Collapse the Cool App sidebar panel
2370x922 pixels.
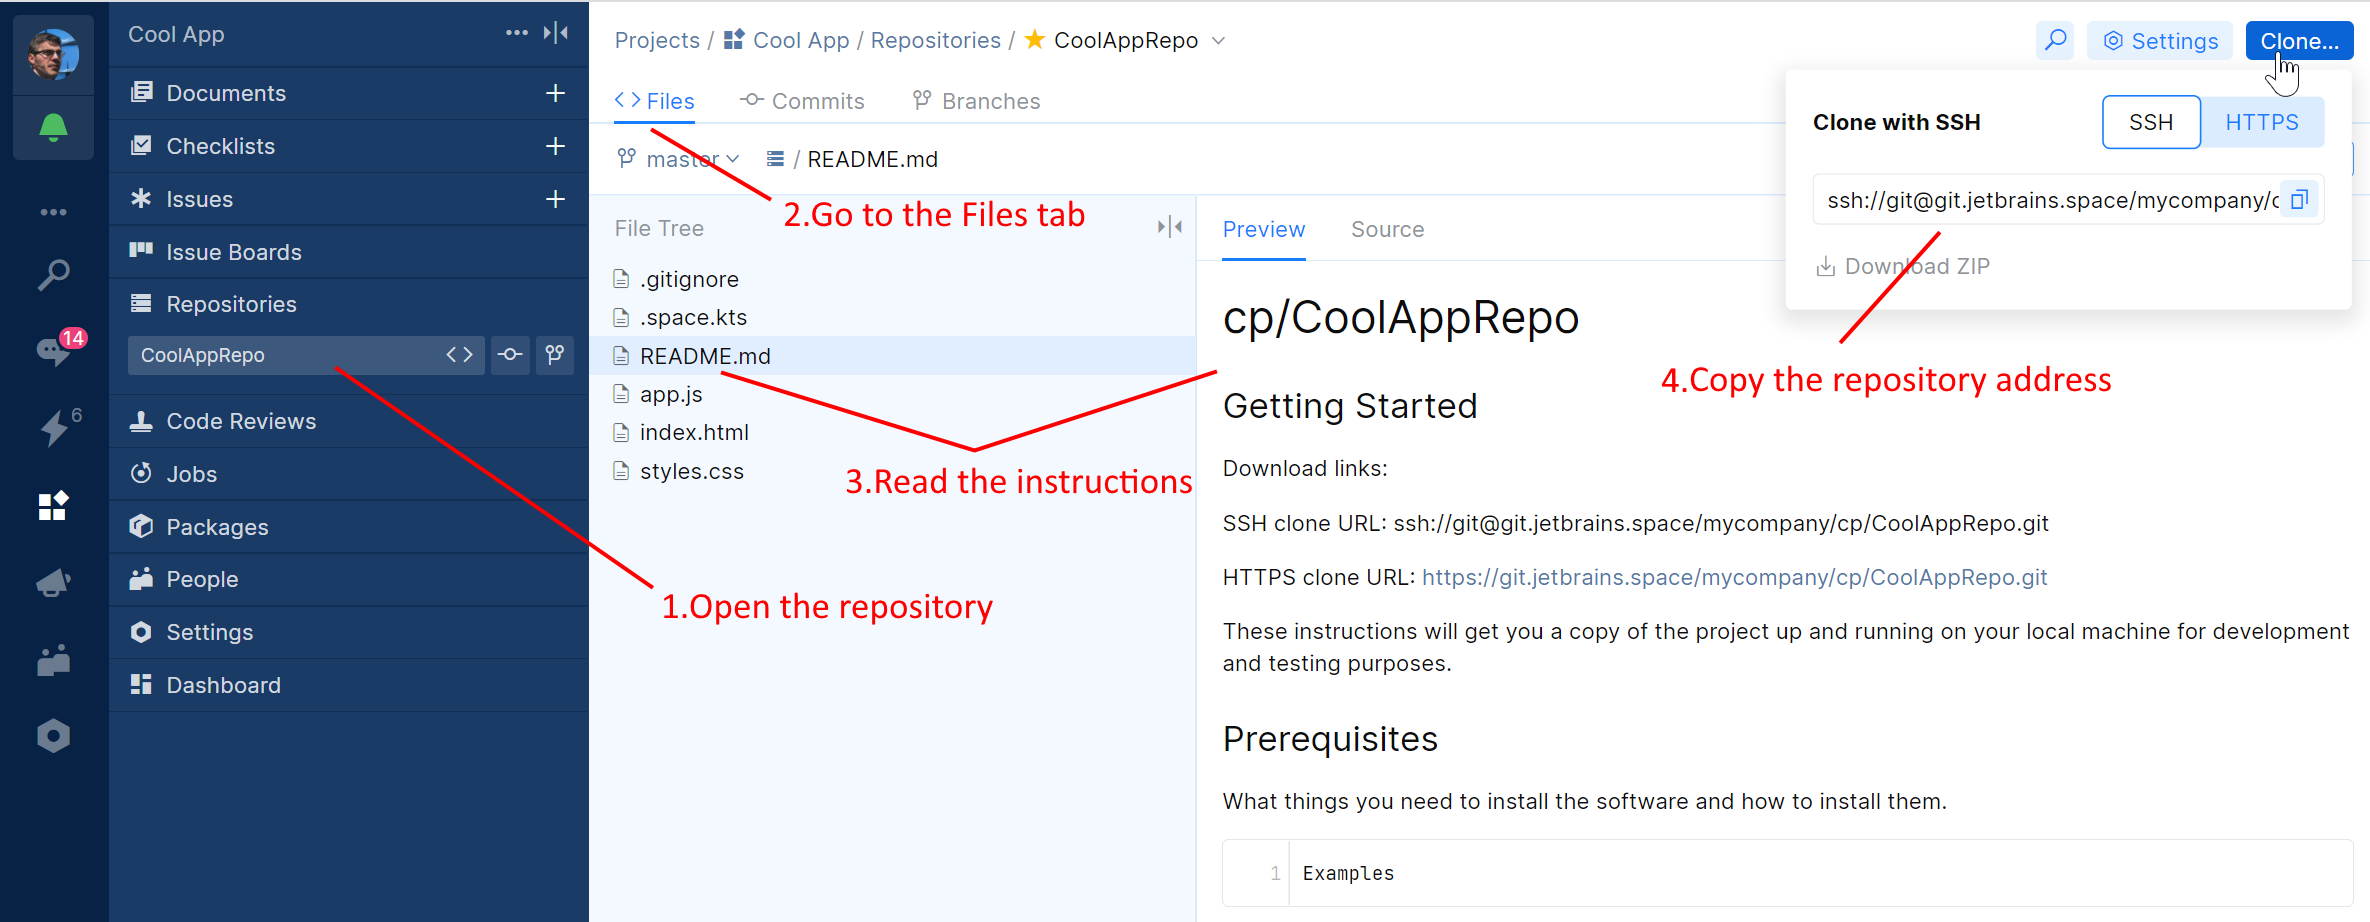(556, 33)
